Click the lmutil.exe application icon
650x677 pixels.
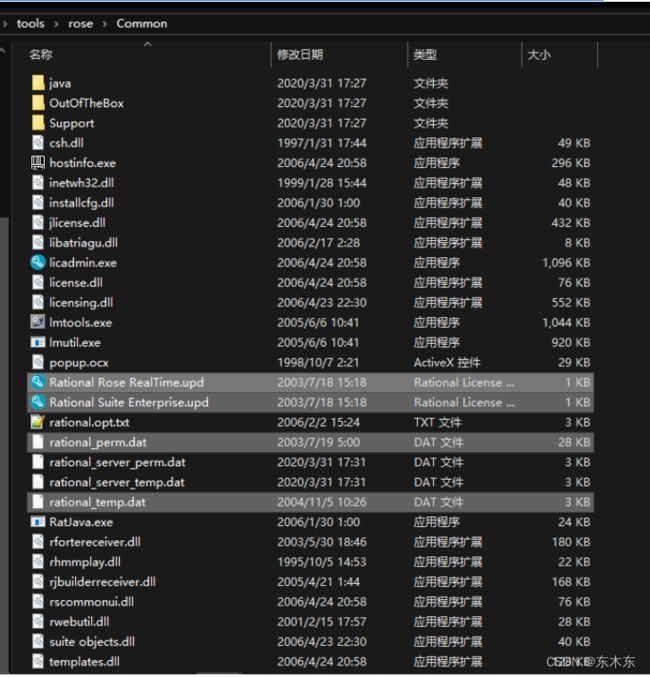(38, 342)
